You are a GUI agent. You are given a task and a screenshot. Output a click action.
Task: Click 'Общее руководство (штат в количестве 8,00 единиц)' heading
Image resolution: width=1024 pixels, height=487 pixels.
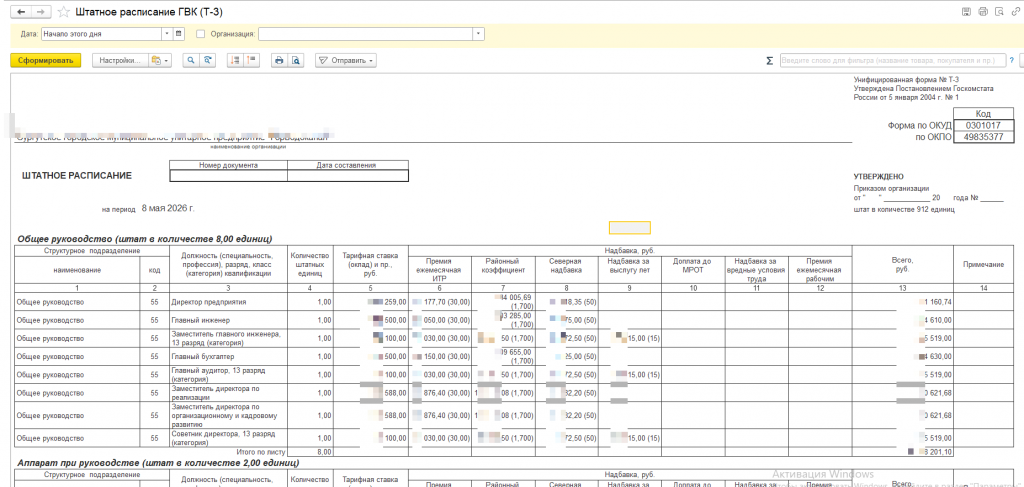pos(145,239)
